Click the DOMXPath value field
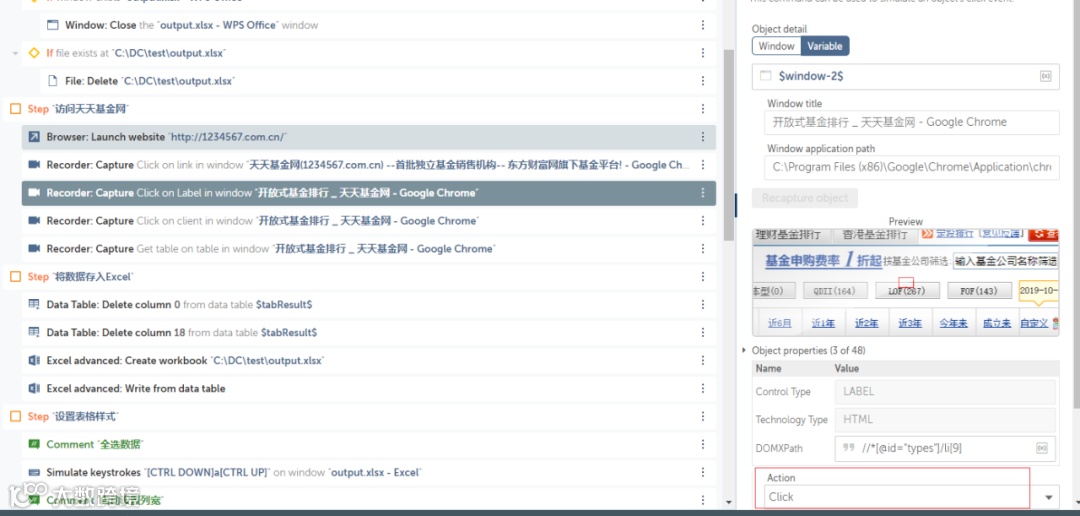1080x516 pixels. point(945,448)
